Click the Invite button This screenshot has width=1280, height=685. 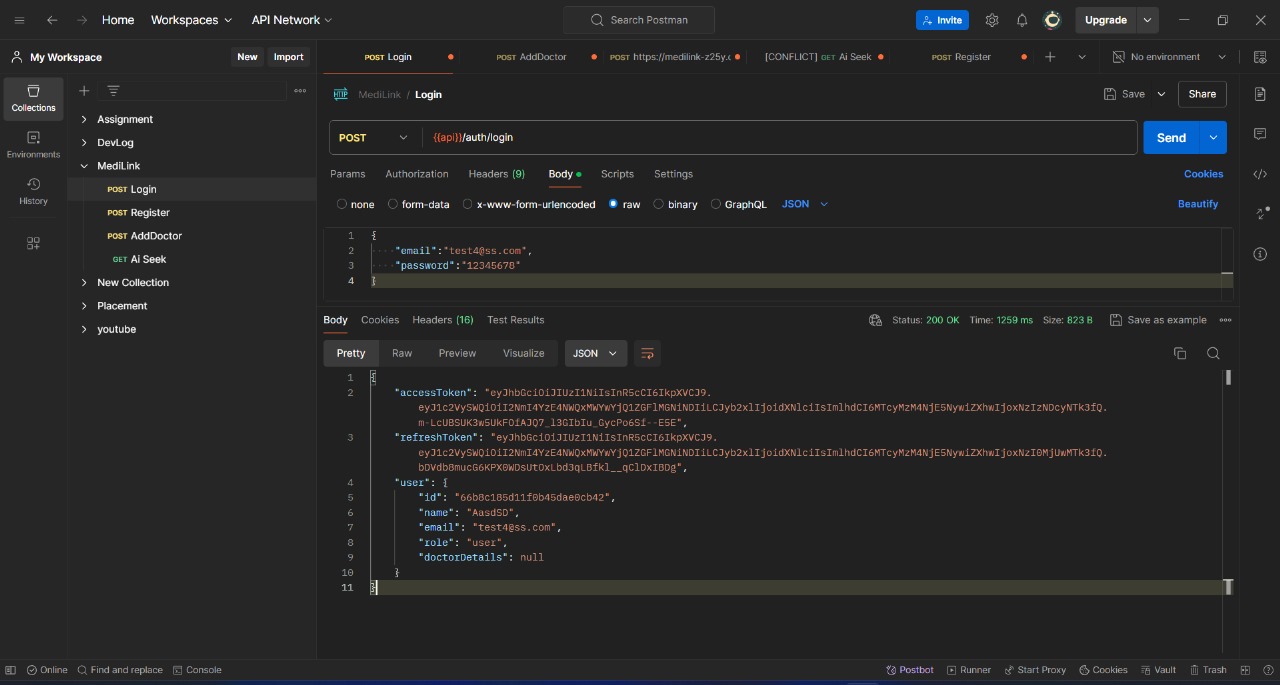pos(941,20)
